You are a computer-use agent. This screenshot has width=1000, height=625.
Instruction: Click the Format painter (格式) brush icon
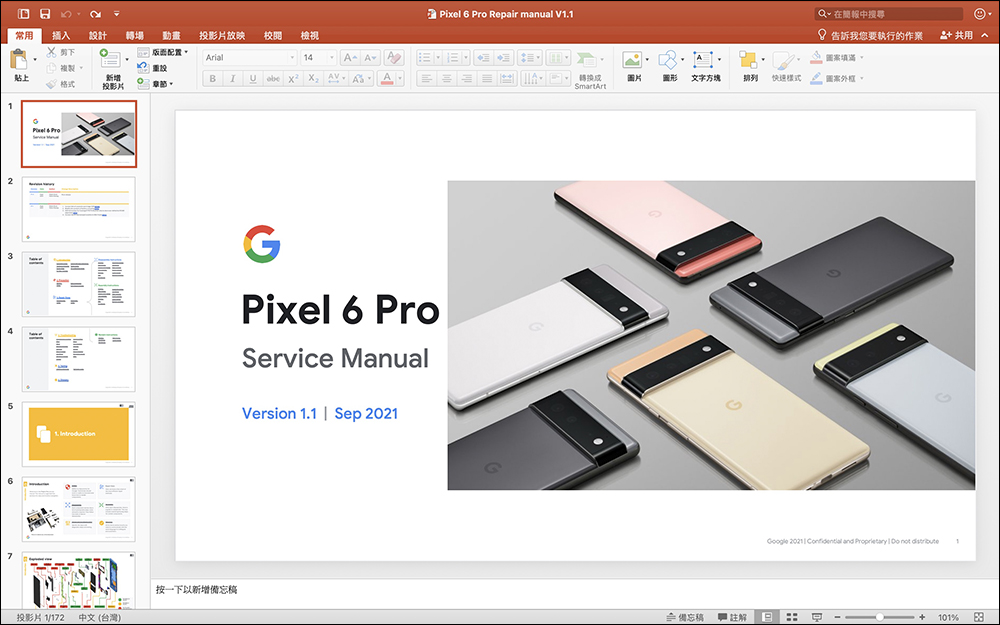[52, 84]
